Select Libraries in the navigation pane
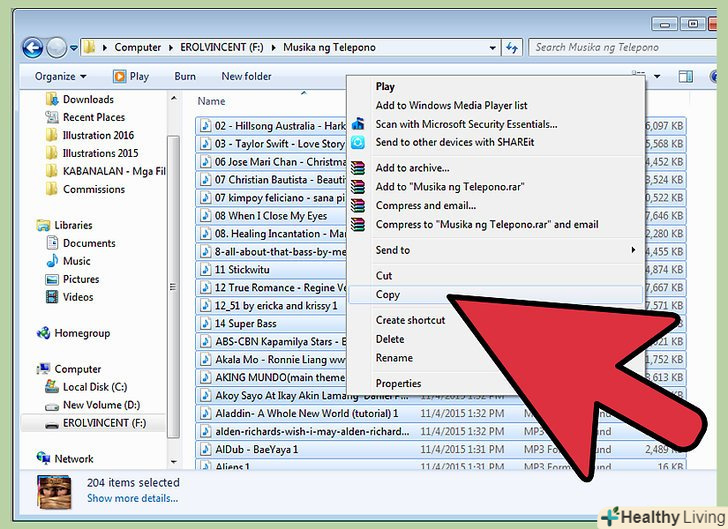Viewport: 728px width, 529px height. click(x=65, y=225)
